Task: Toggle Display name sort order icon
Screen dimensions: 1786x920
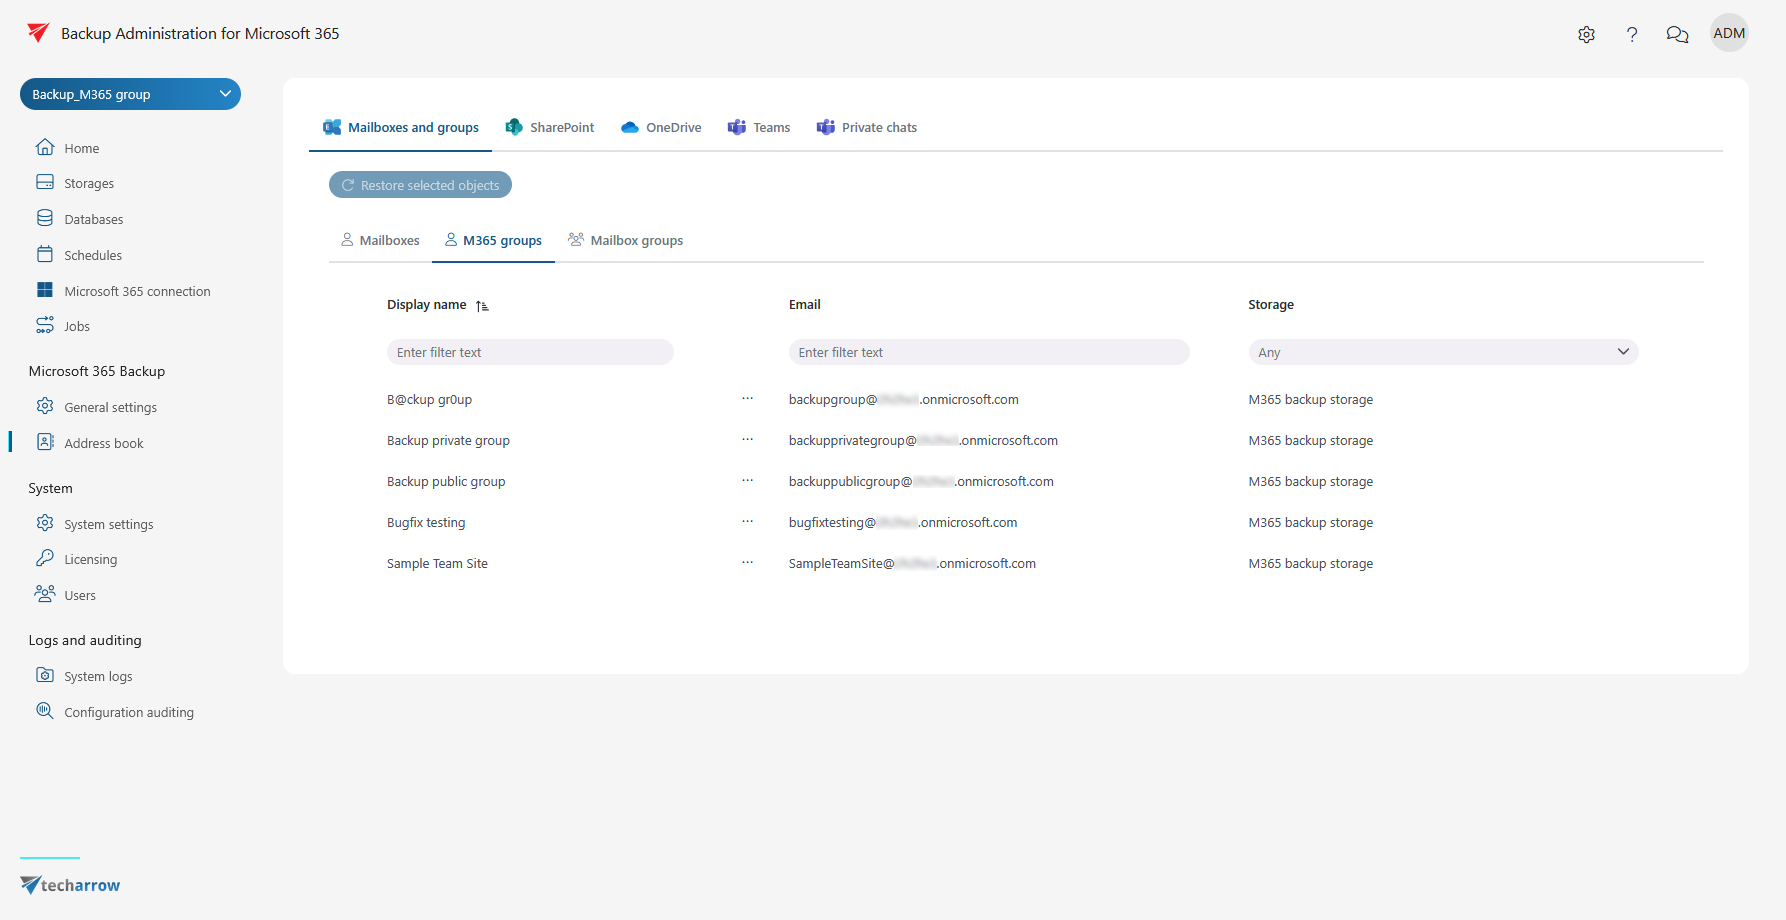Action: pos(482,306)
